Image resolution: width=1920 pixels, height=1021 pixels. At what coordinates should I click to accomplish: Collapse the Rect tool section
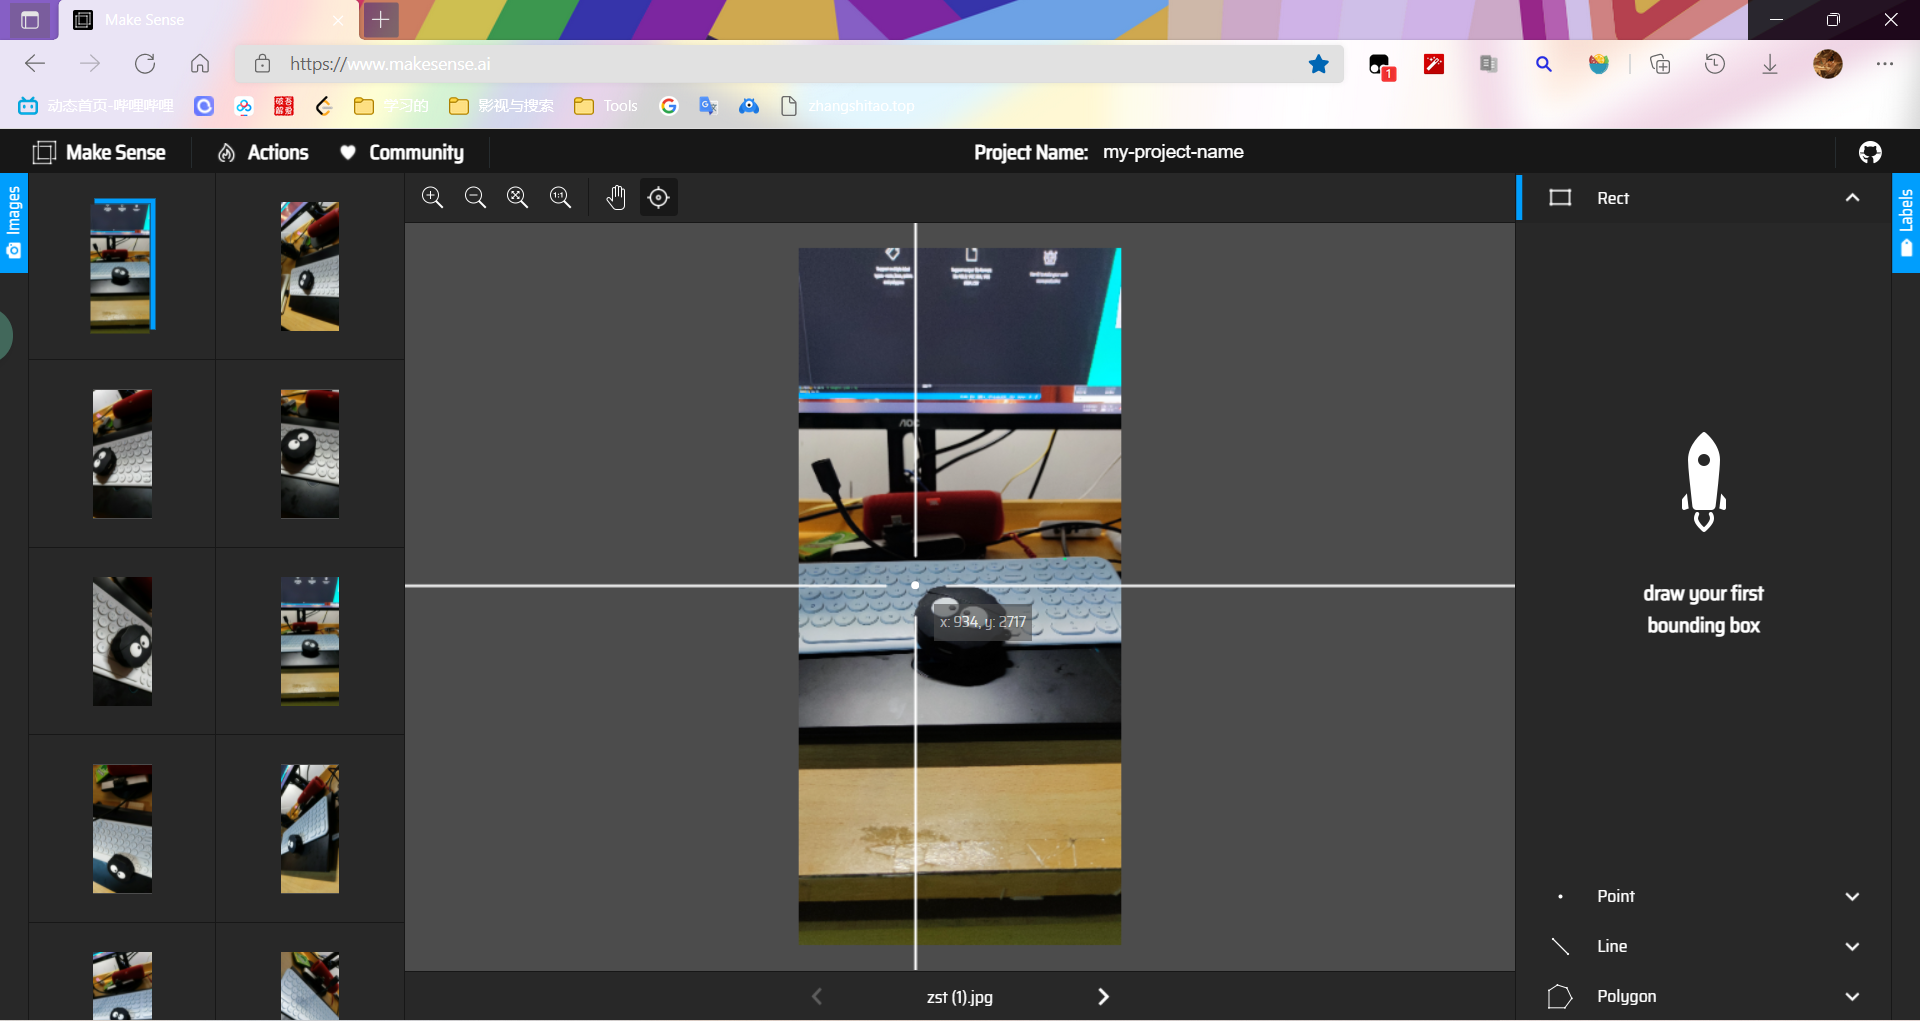coord(1852,198)
